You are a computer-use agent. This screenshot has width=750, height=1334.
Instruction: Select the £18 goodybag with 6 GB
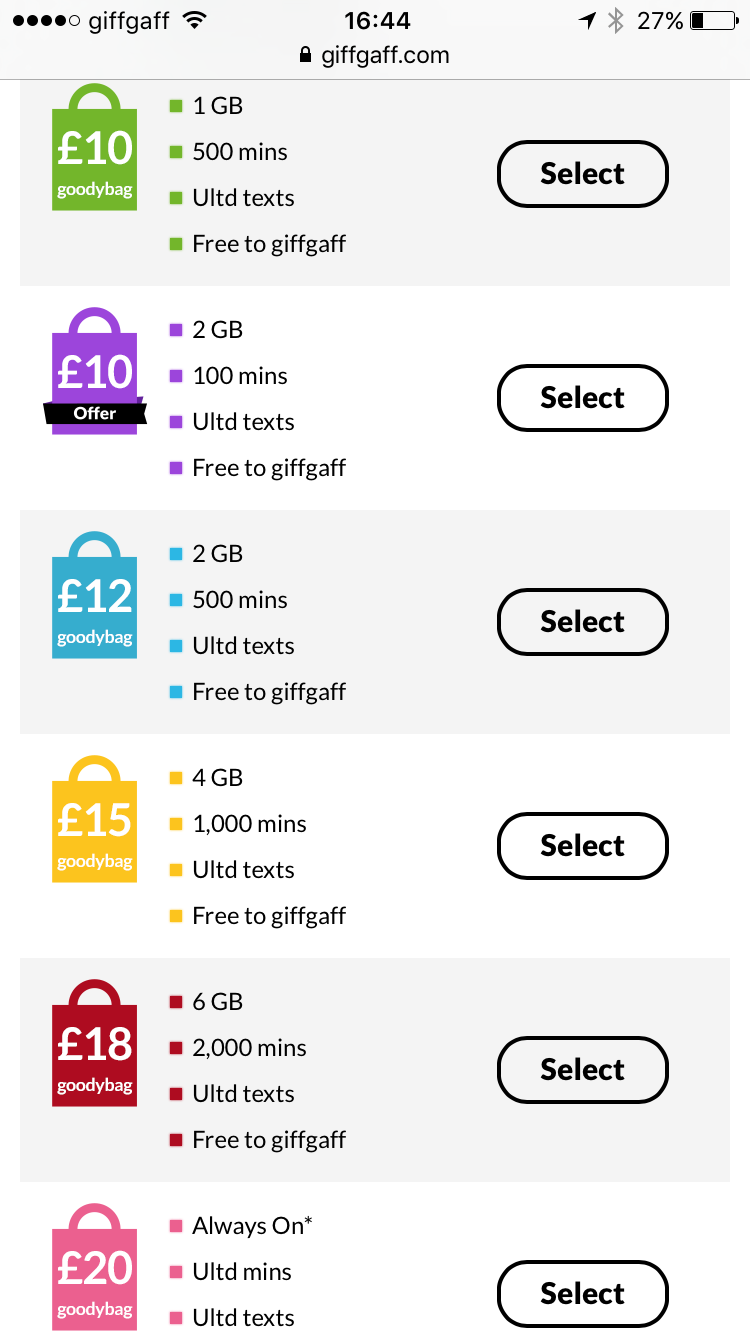pyautogui.click(x=582, y=1070)
